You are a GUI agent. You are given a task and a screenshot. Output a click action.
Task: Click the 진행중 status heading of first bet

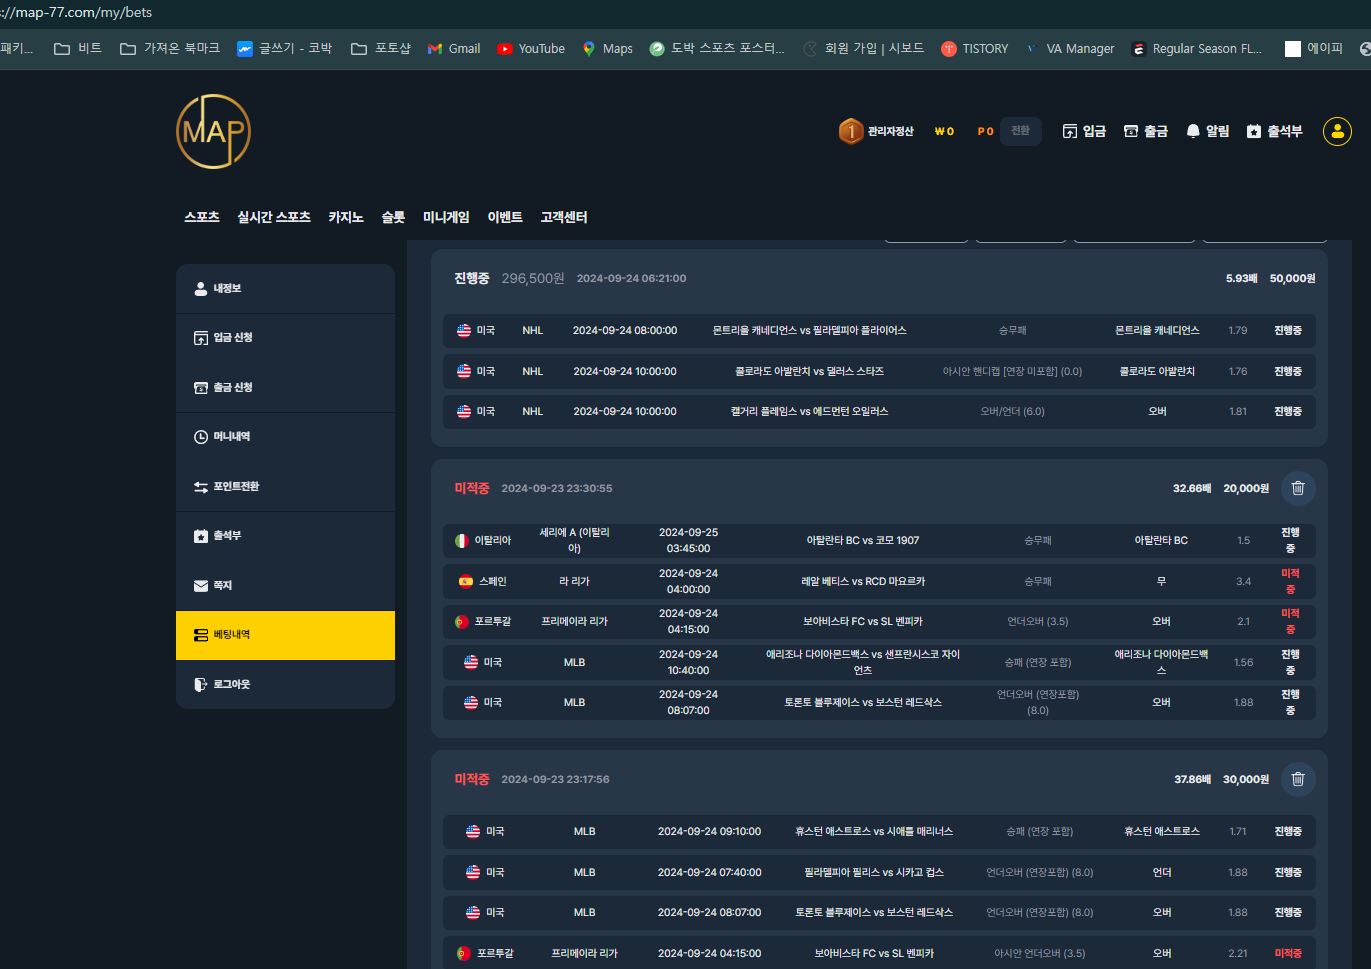[472, 278]
